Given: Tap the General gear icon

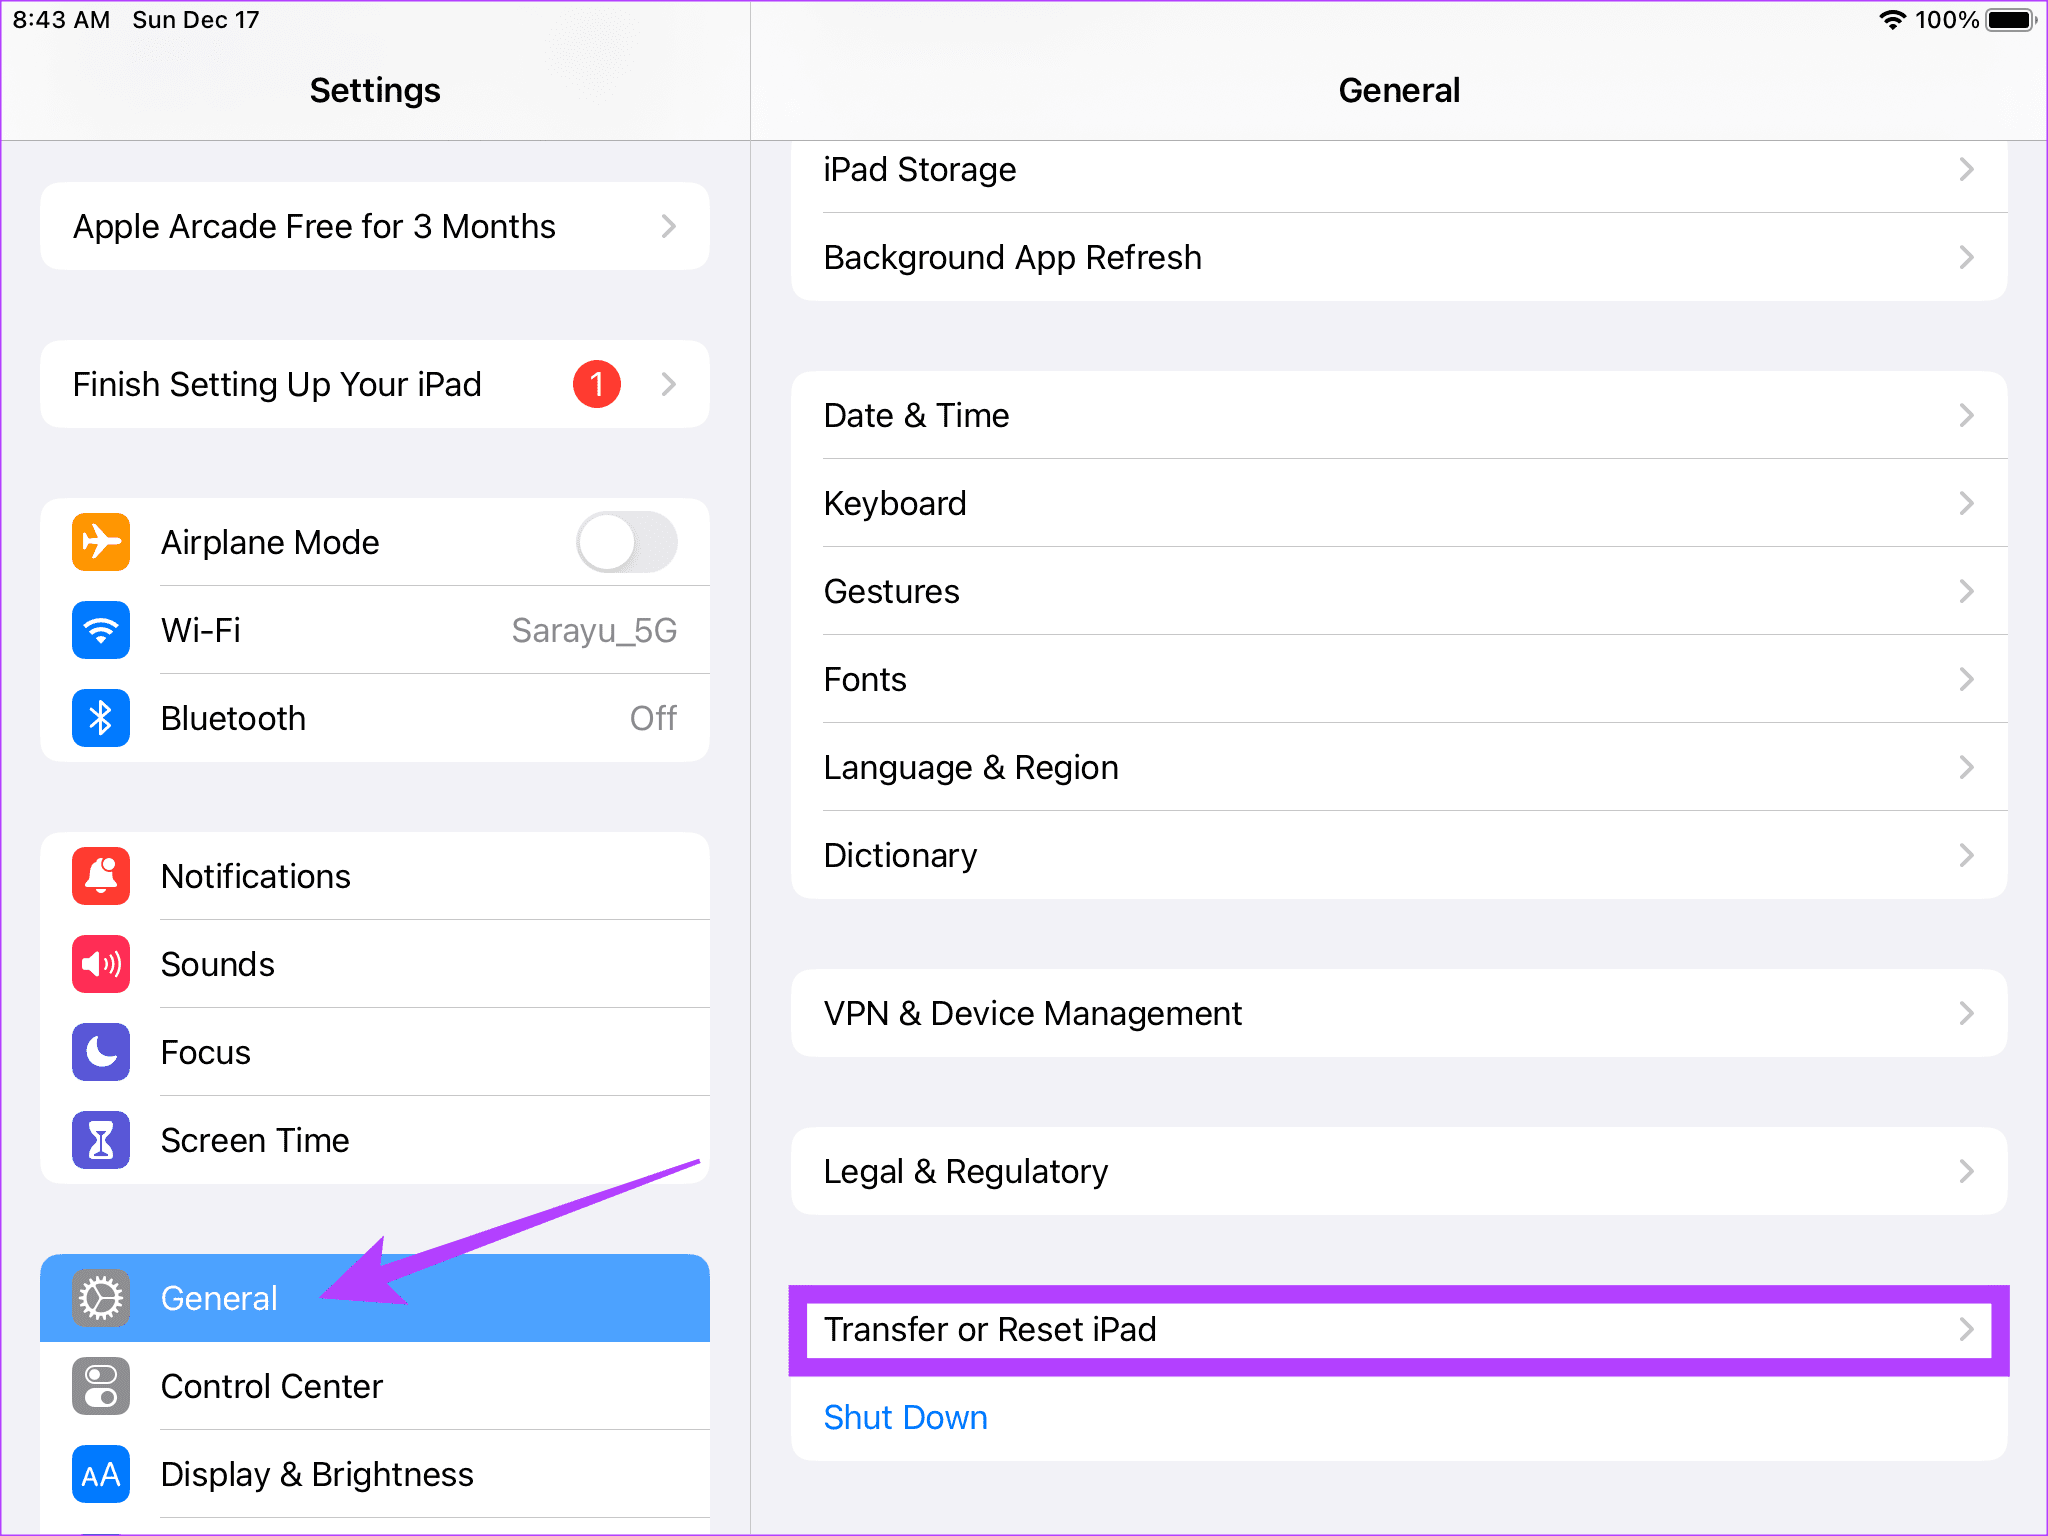Looking at the screenshot, I should point(100,1297).
